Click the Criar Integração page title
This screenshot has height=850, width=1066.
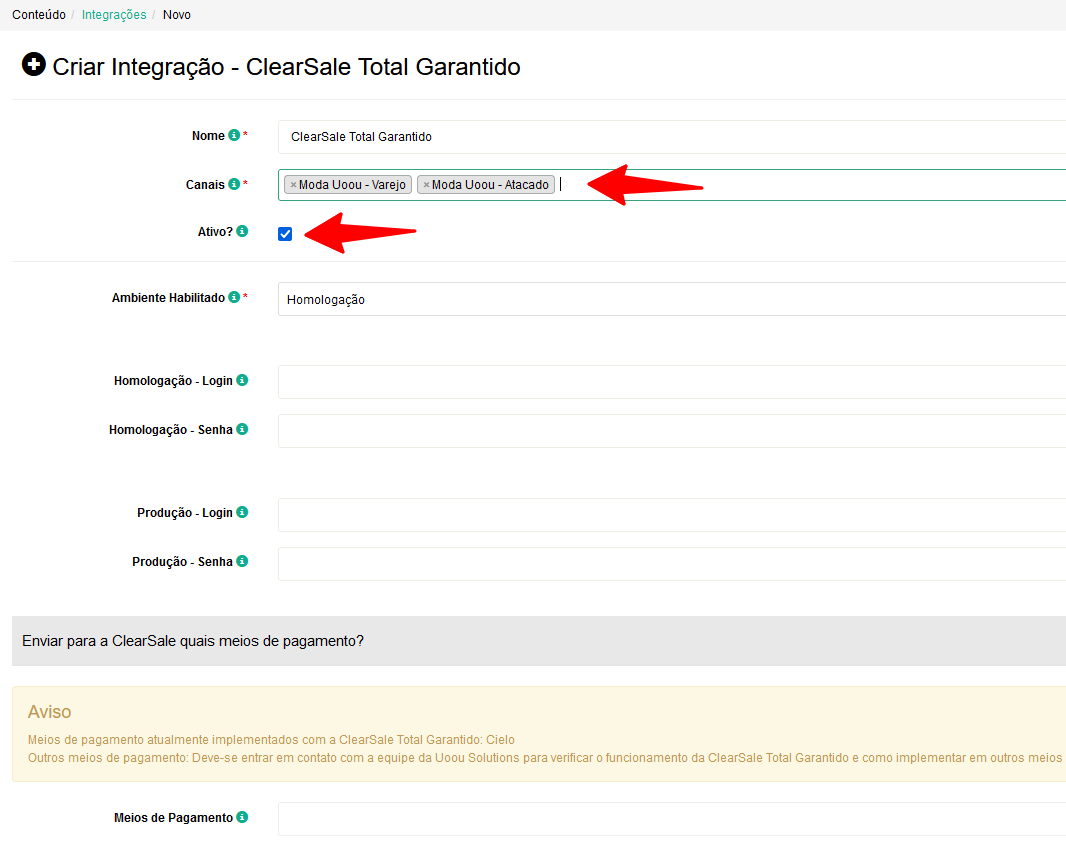tap(286, 67)
